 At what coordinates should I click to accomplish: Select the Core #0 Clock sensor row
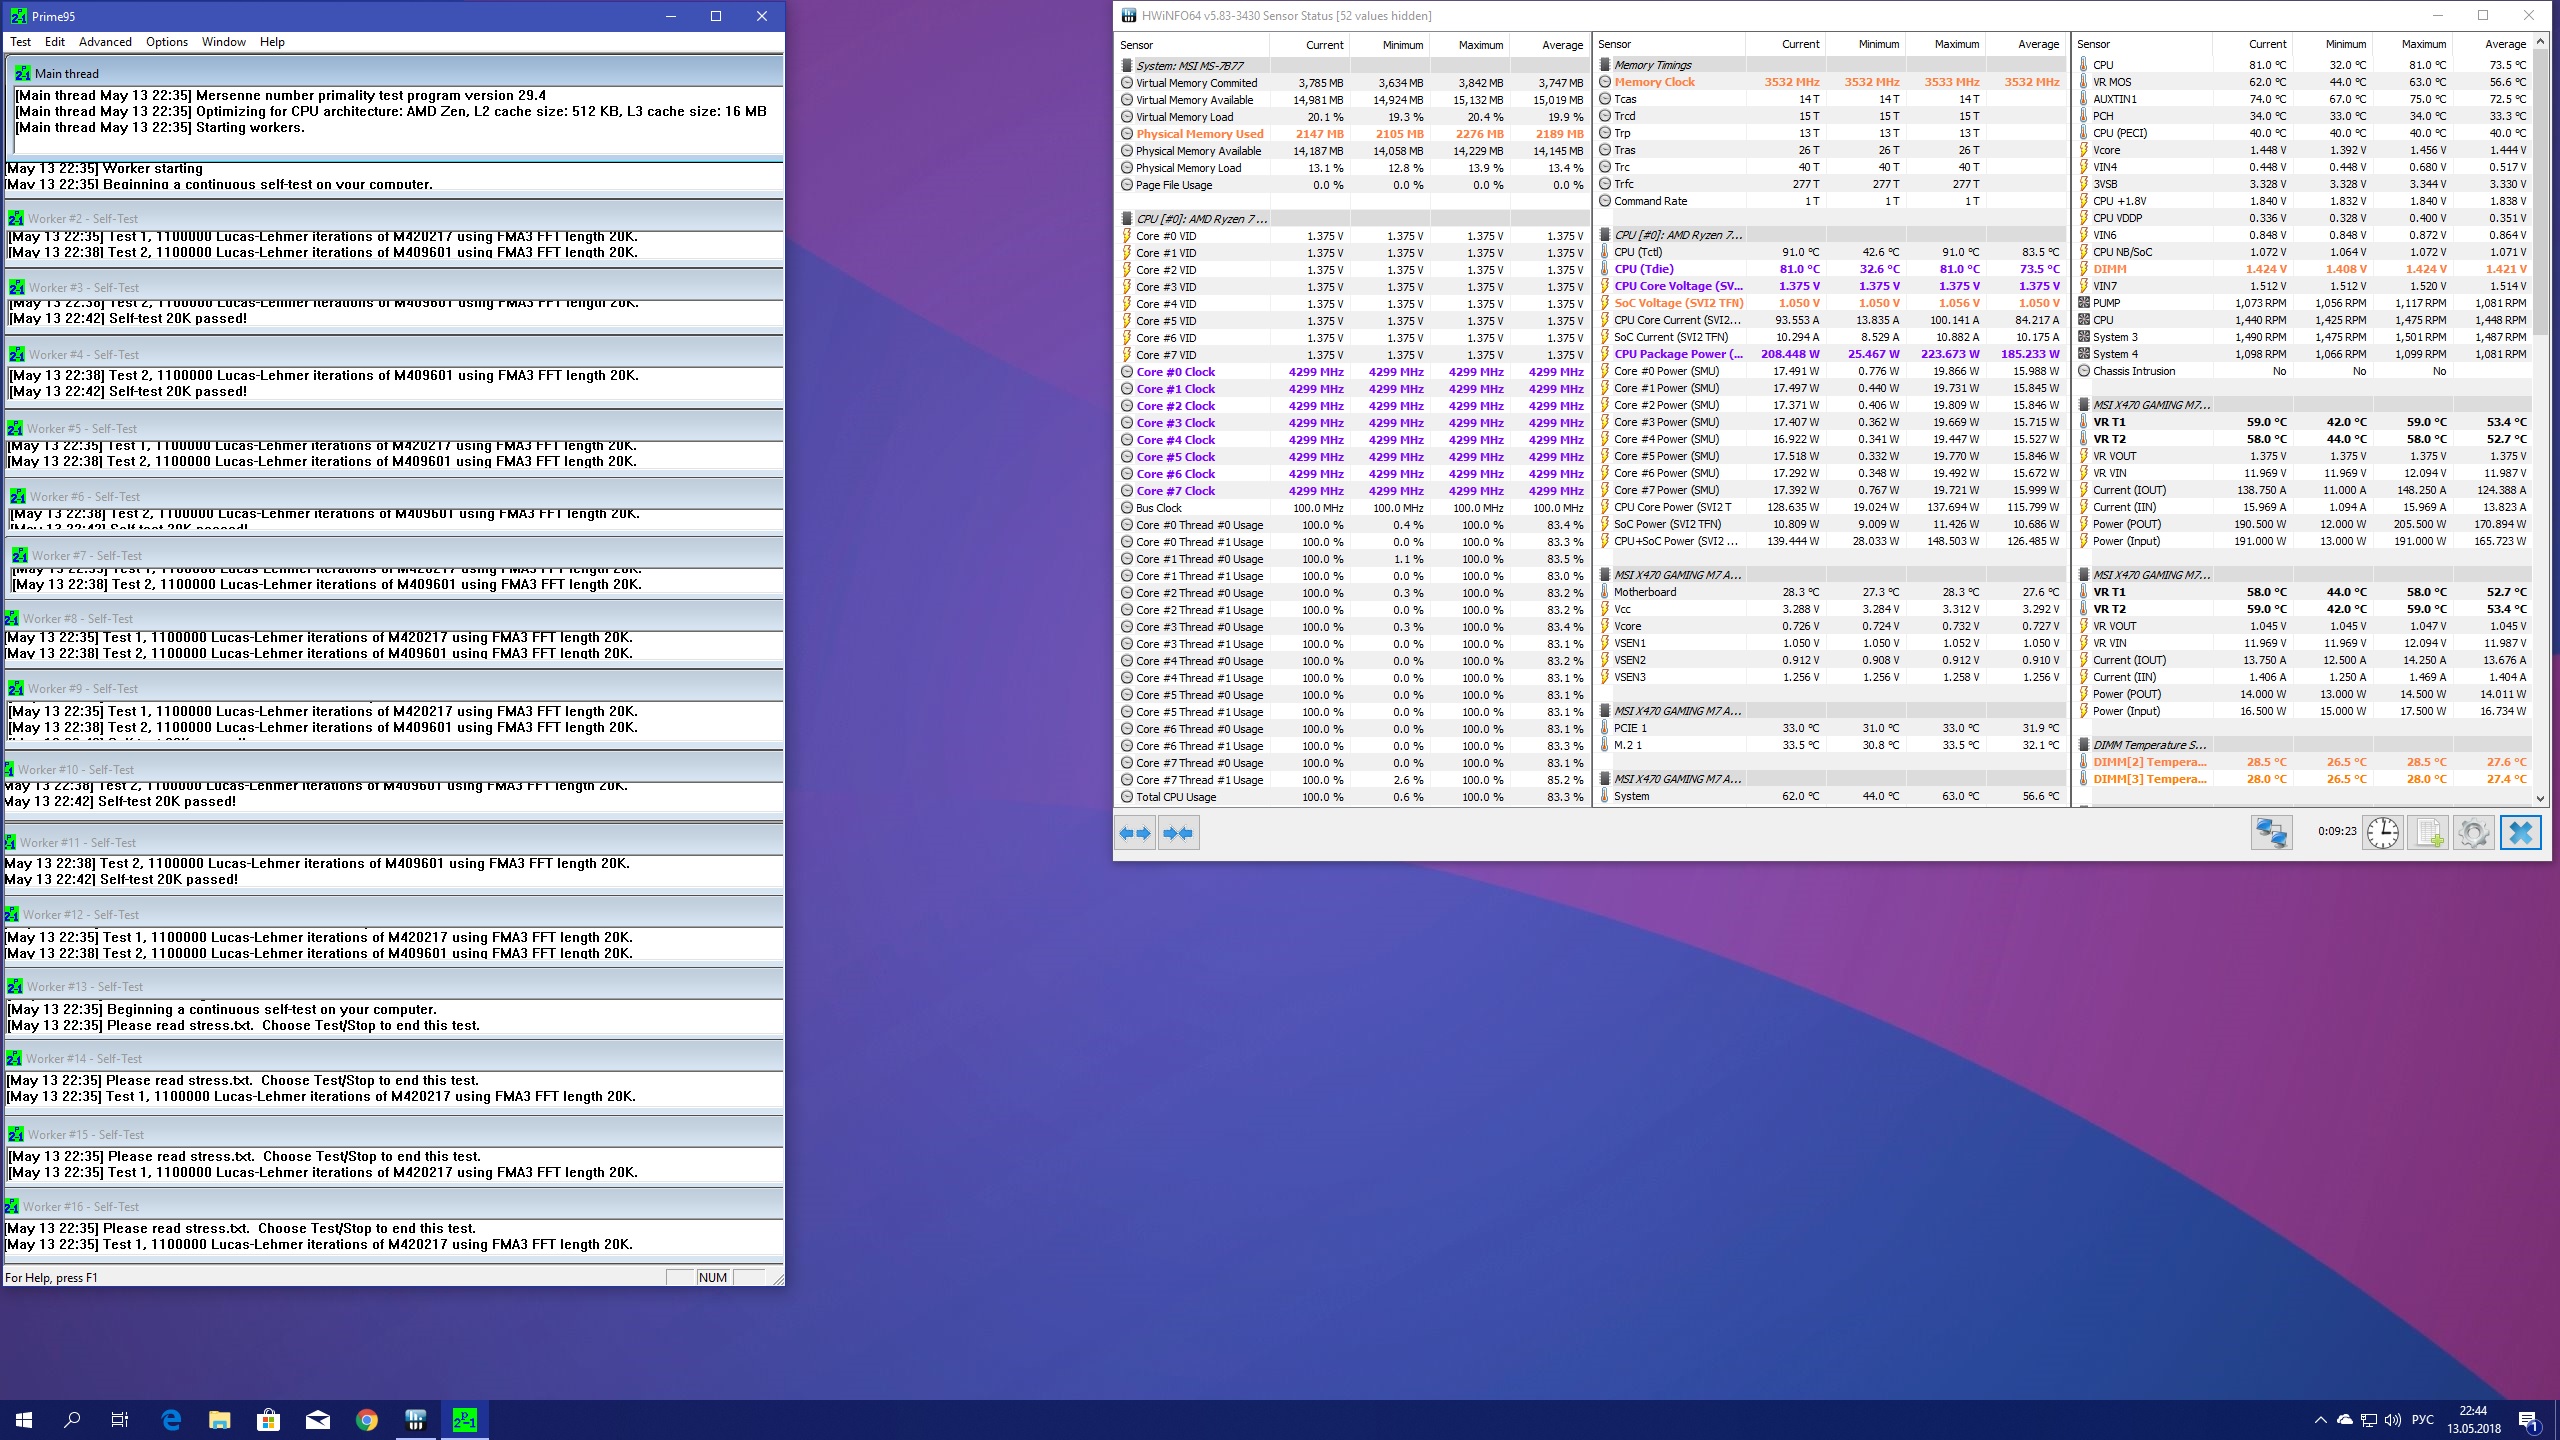pos(1175,372)
